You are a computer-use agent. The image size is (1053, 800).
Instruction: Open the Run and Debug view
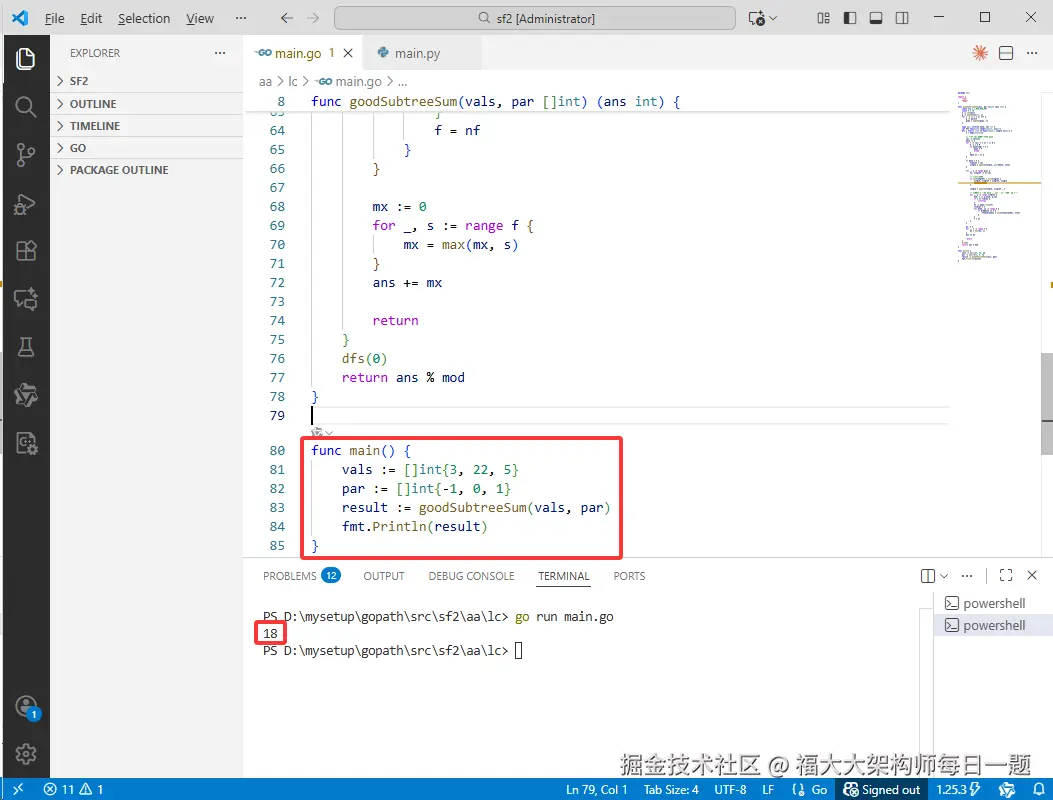click(26, 204)
